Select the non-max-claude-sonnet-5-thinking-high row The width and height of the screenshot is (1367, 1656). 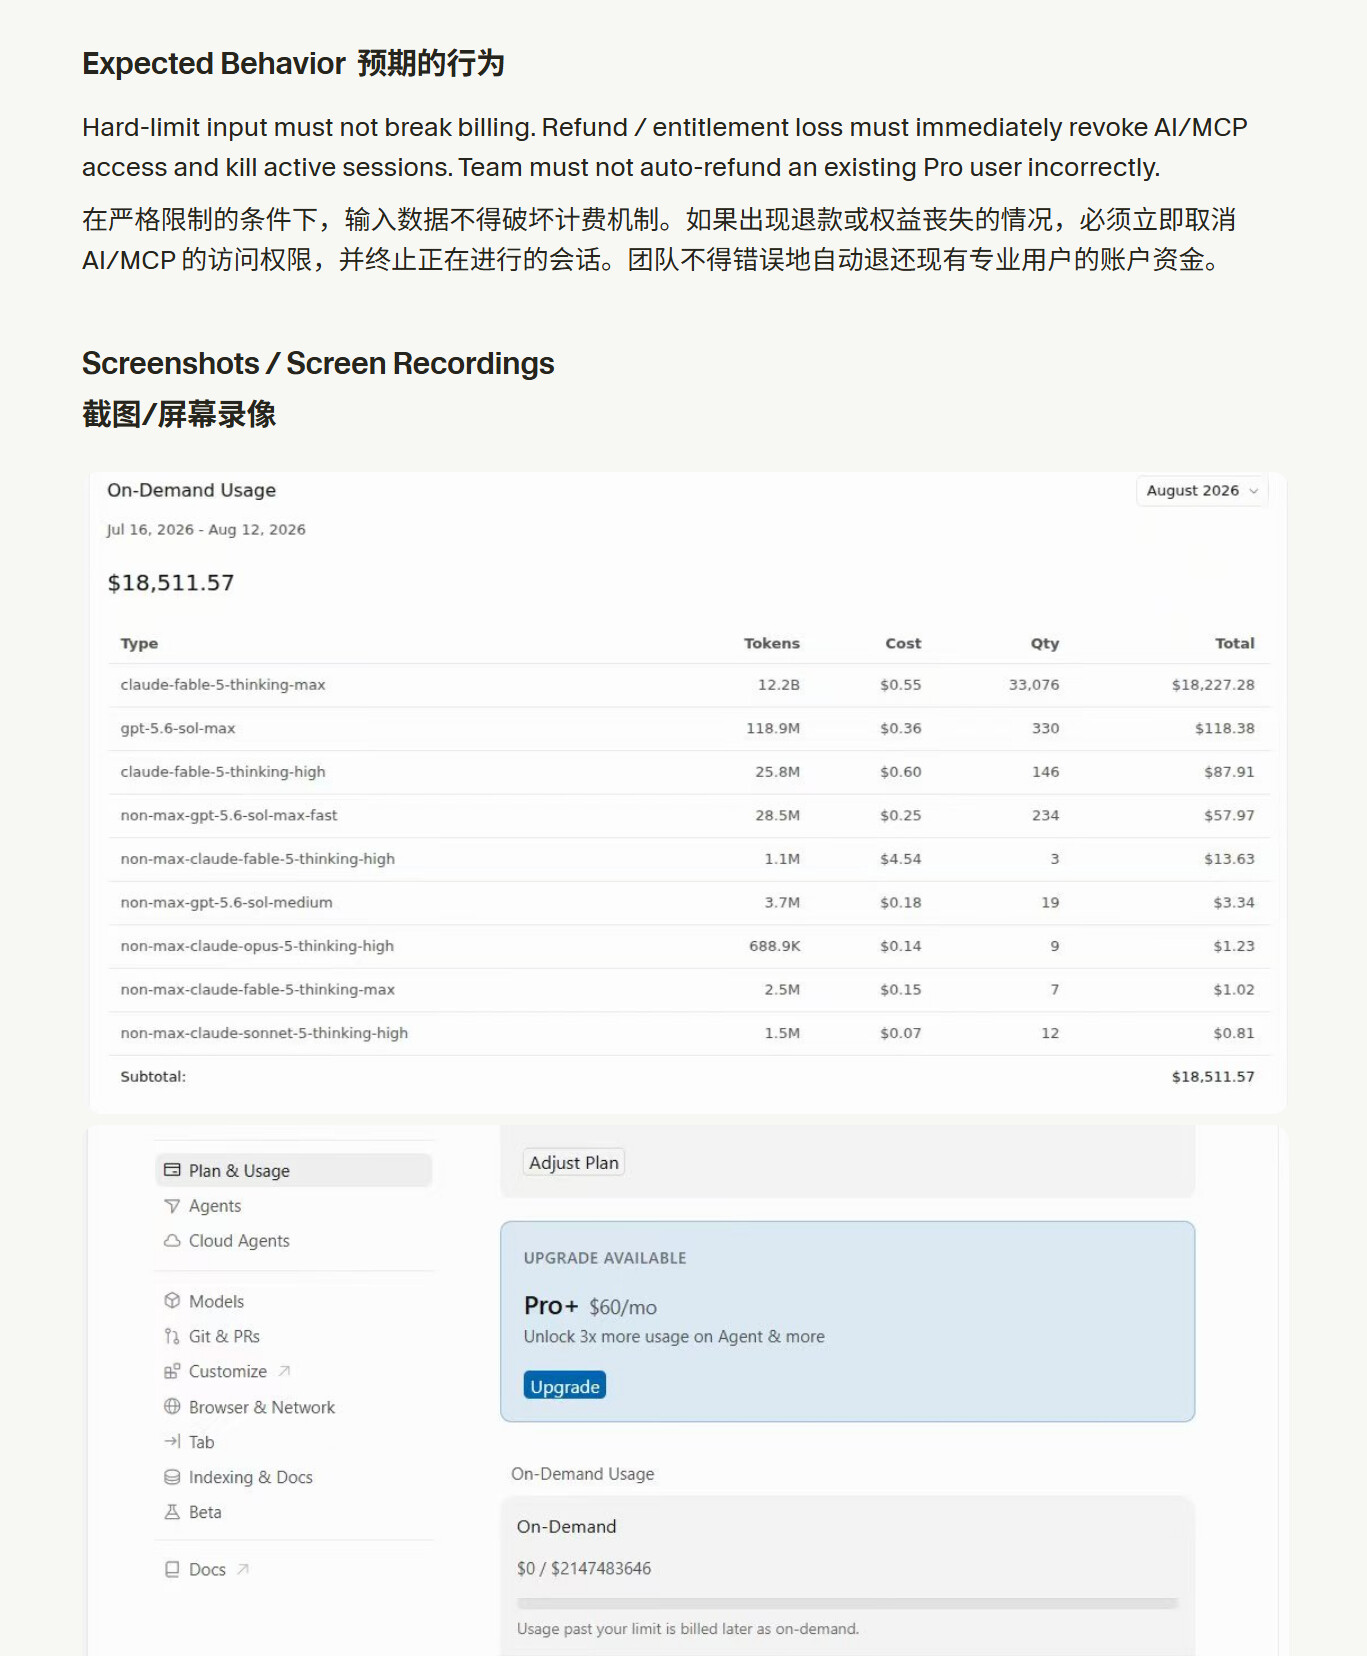688,1033
